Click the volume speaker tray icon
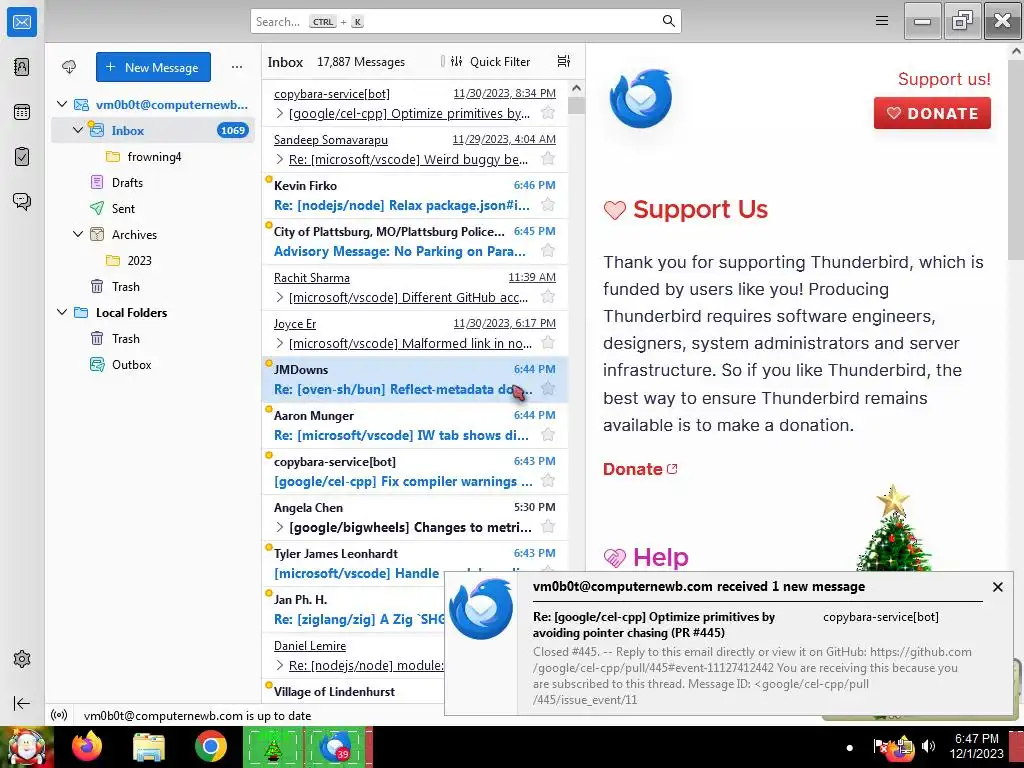The image size is (1024, 768). 928,746
